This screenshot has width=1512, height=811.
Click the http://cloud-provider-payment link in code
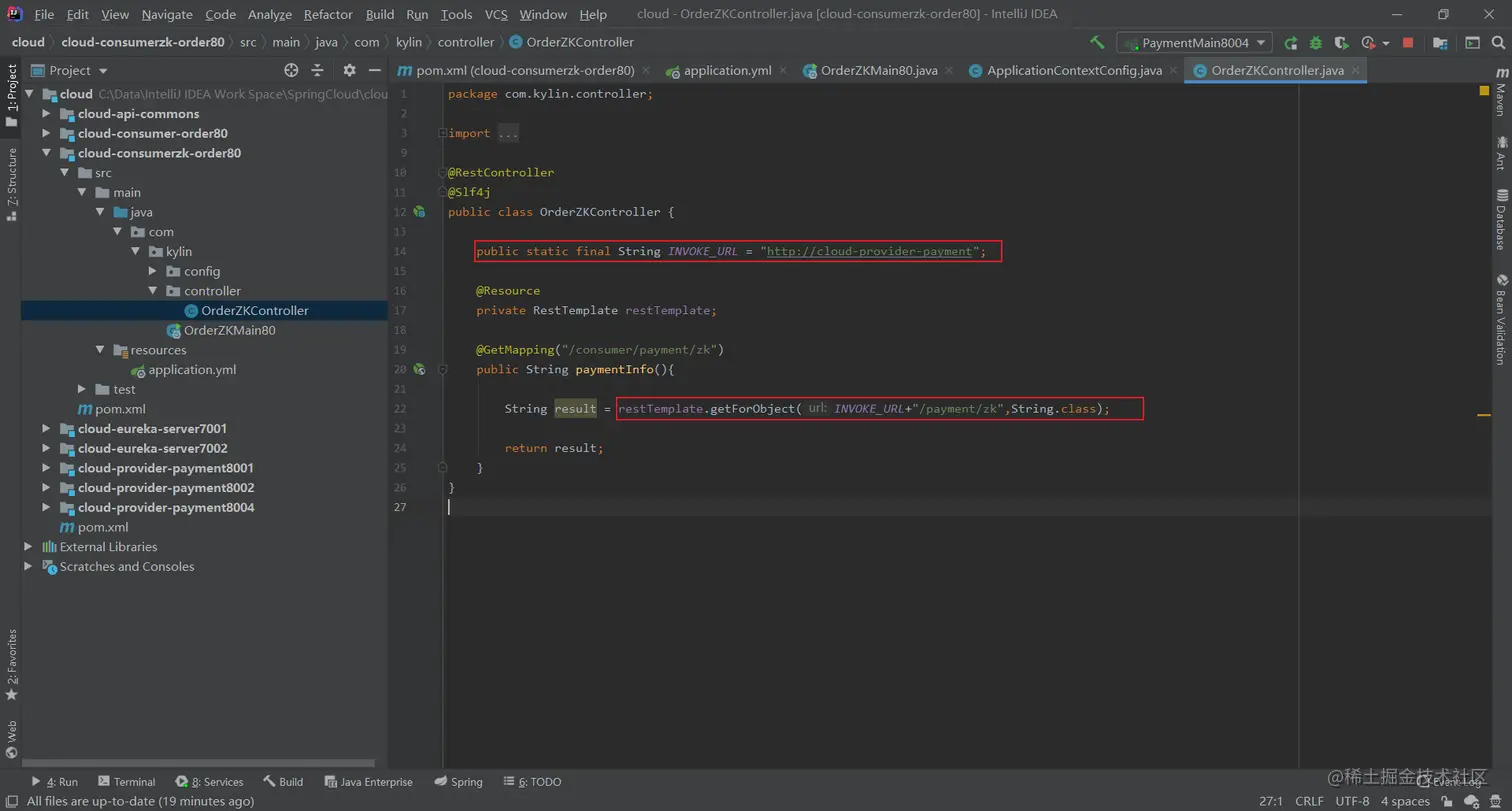tap(869, 251)
